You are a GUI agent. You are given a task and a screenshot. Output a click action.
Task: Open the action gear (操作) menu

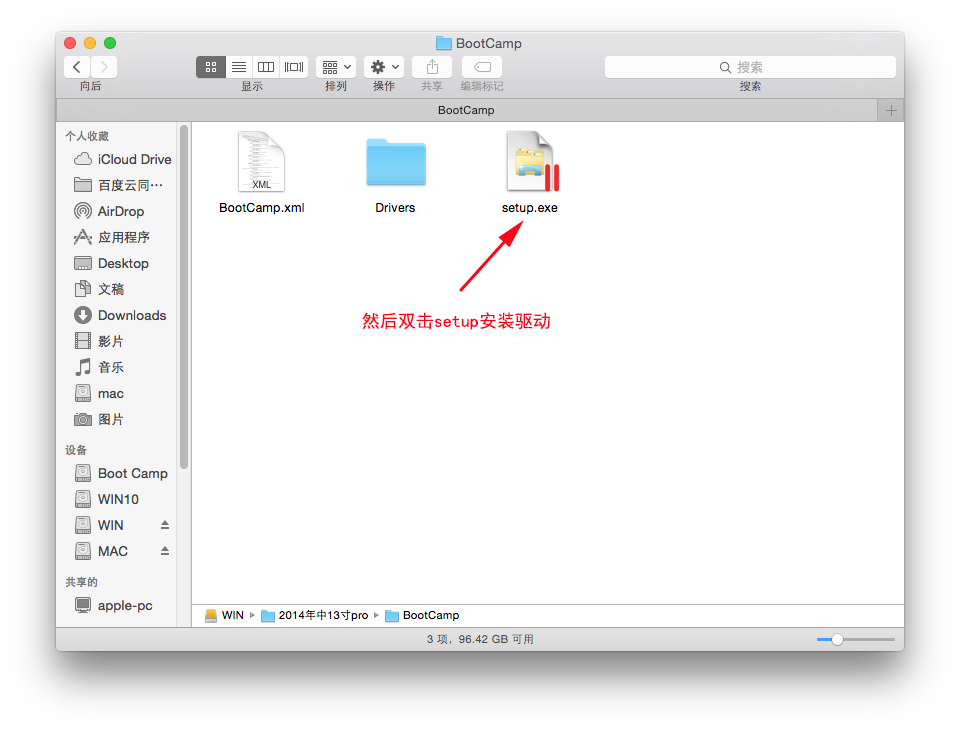click(384, 67)
